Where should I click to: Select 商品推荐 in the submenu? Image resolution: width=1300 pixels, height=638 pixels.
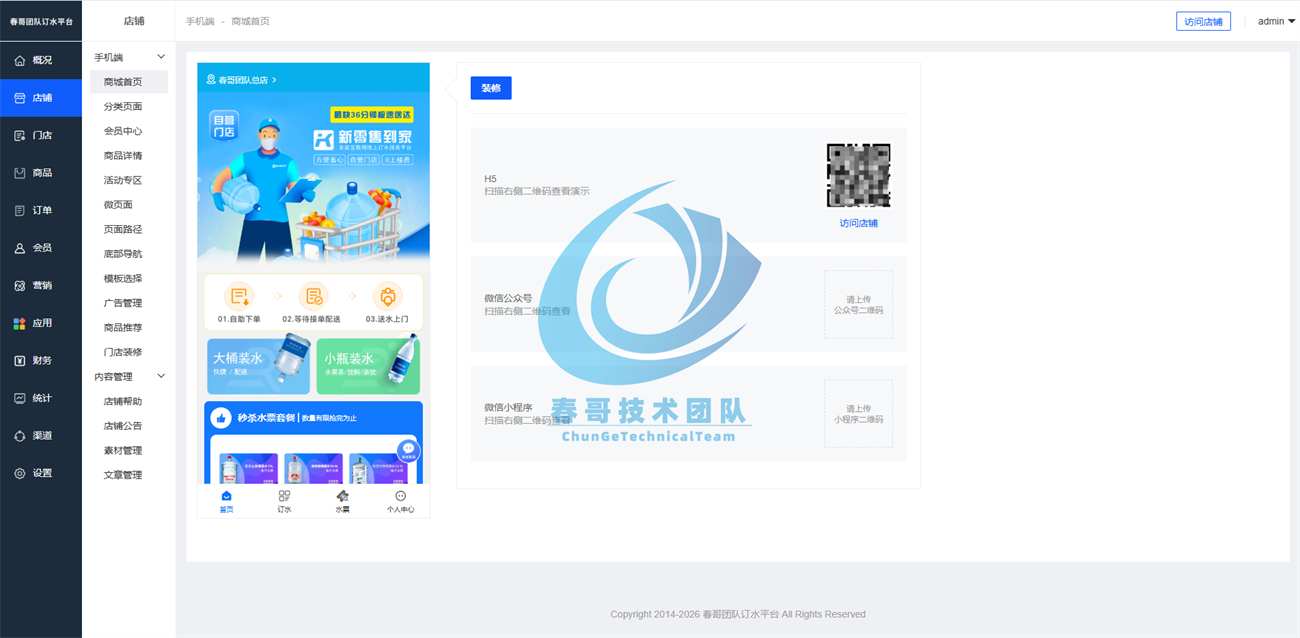coord(123,327)
